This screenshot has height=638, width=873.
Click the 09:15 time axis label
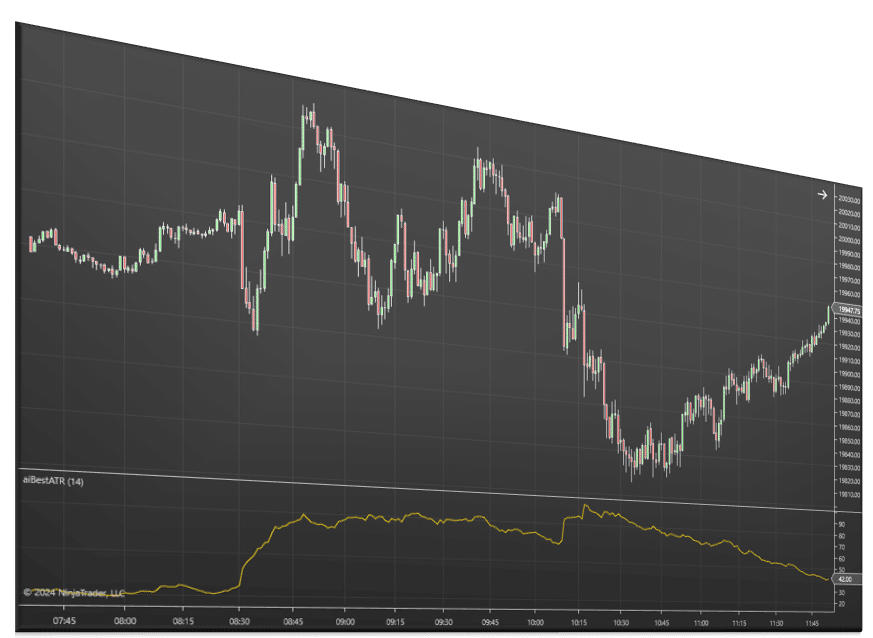tap(395, 622)
